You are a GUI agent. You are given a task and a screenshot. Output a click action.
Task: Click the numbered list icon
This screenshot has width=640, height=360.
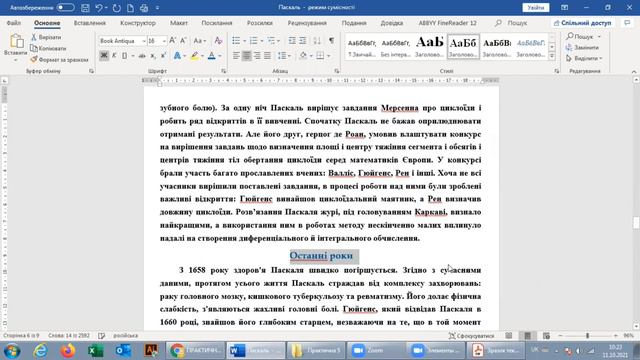point(253,40)
